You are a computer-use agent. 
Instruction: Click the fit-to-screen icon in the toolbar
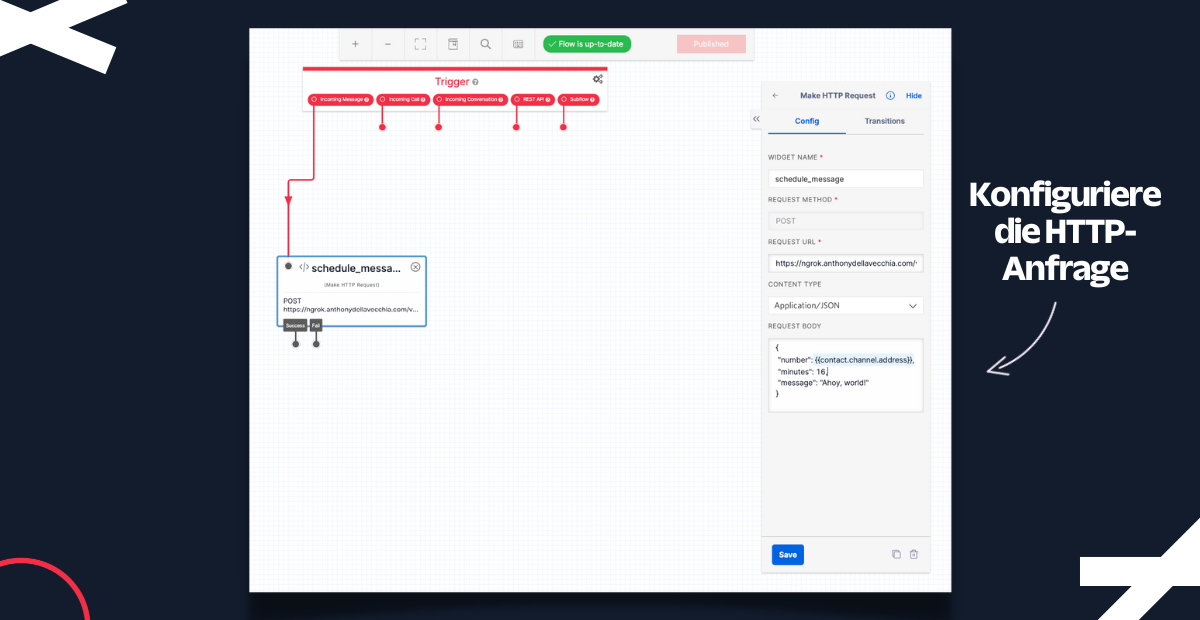coord(420,44)
